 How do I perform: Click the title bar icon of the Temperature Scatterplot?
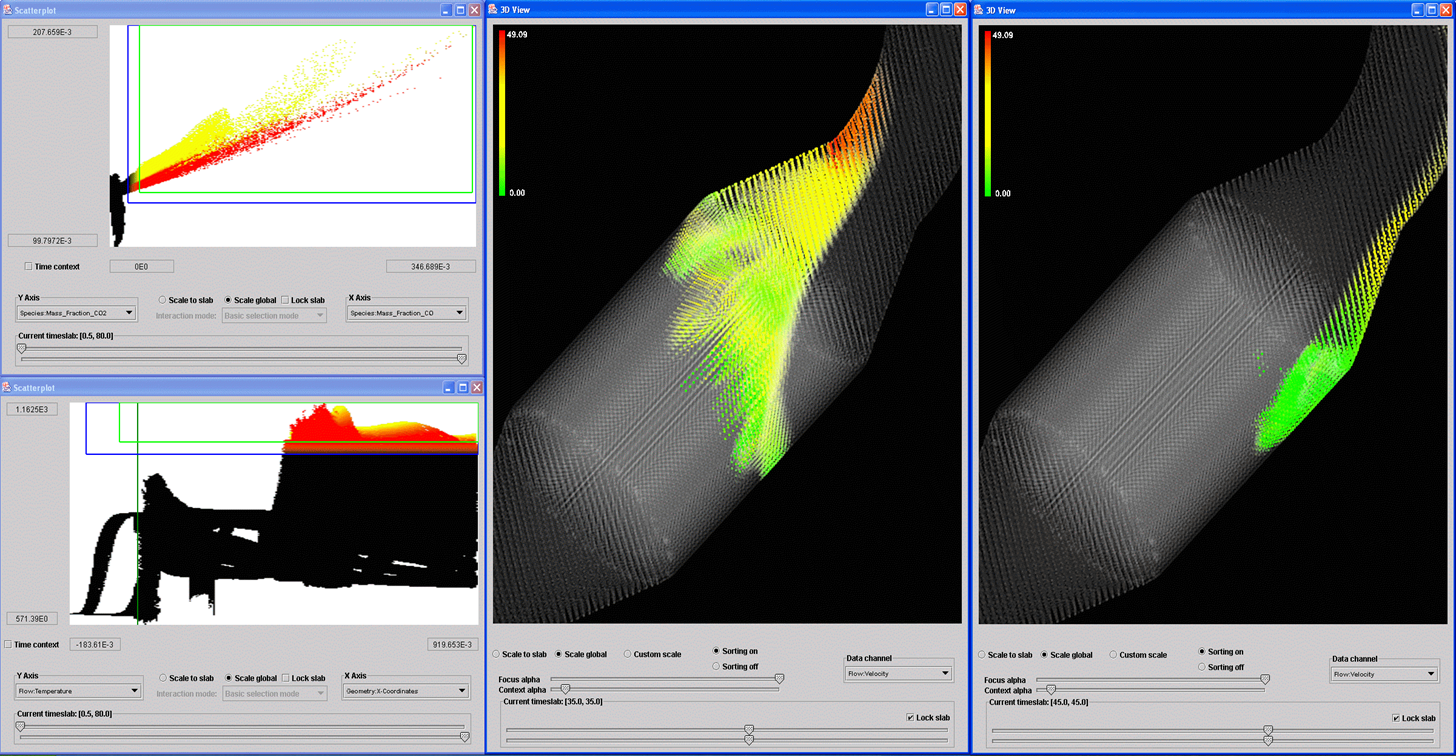pos(8,388)
